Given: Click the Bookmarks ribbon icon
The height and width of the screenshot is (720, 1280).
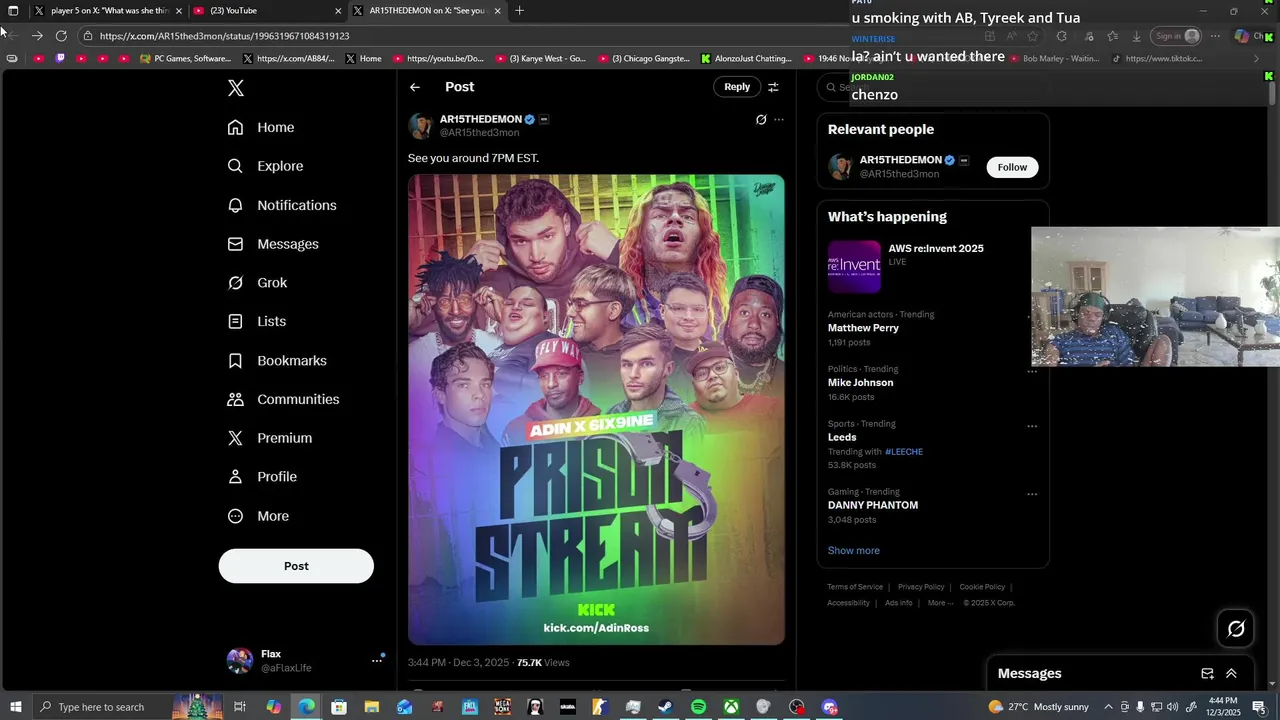Looking at the screenshot, I should [x=235, y=361].
